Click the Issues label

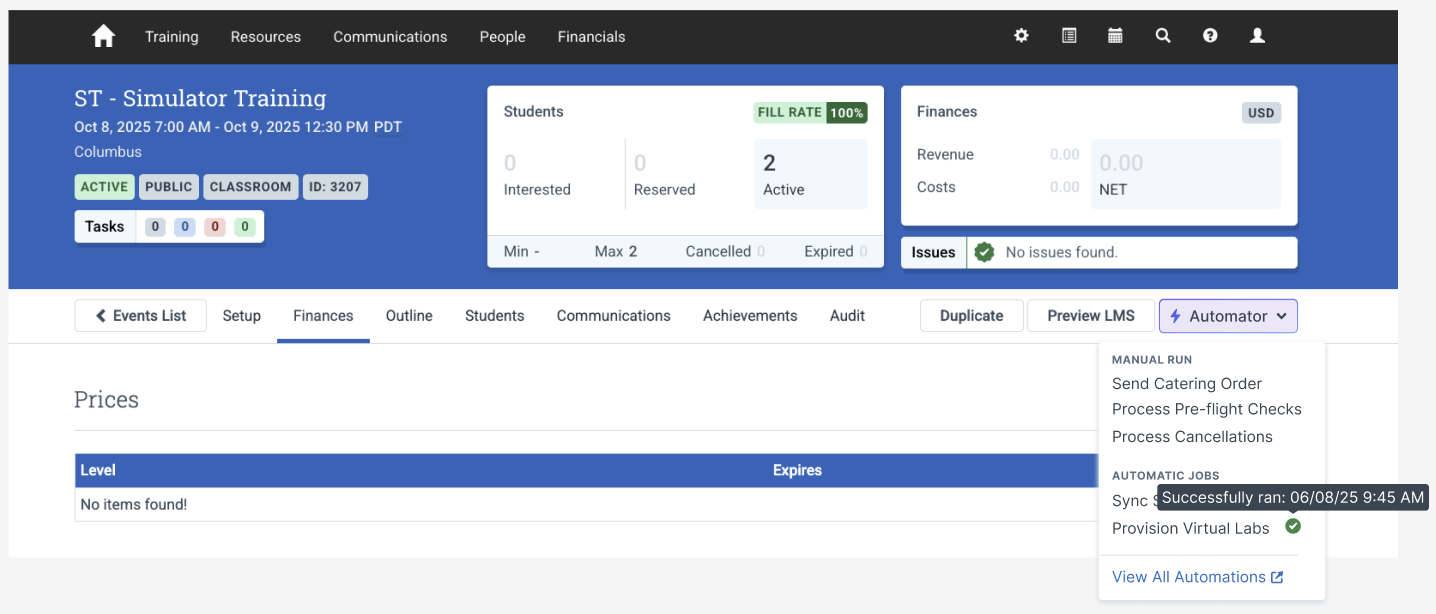click(933, 253)
